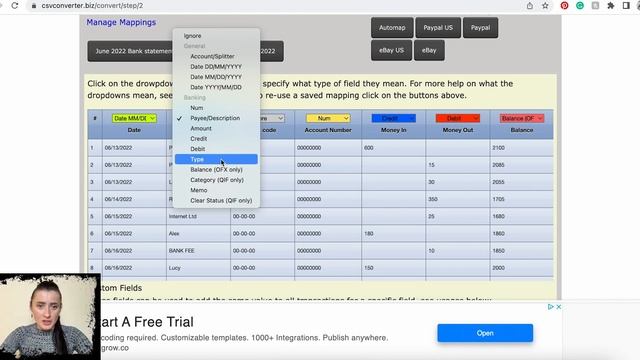Viewport: 640px width, 360px height.
Task: Toggle the browser side panel icon
Action: (626, 6)
